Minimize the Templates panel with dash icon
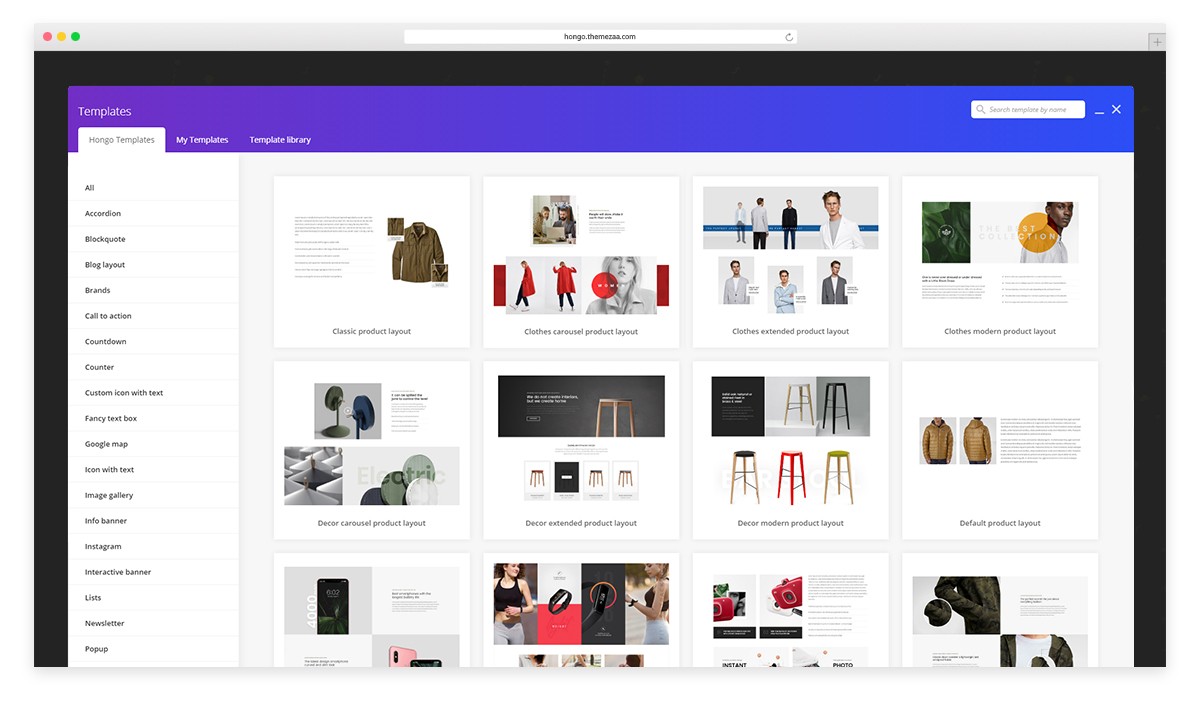The height and width of the screenshot is (702, 1200). pyautogui.click(x=1099, y=112)
